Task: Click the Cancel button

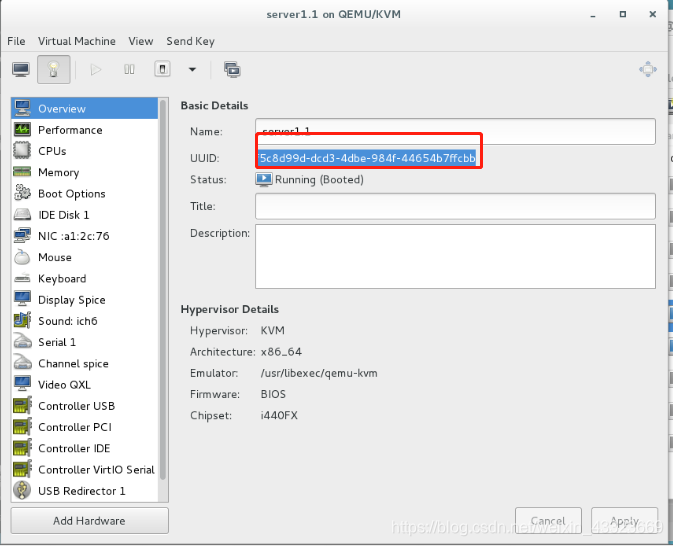Action: (x=548, y=520)
